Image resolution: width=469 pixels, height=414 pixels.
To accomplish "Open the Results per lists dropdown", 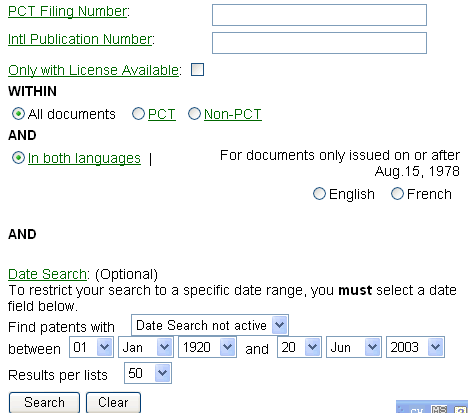I will (x=148, y=373).
